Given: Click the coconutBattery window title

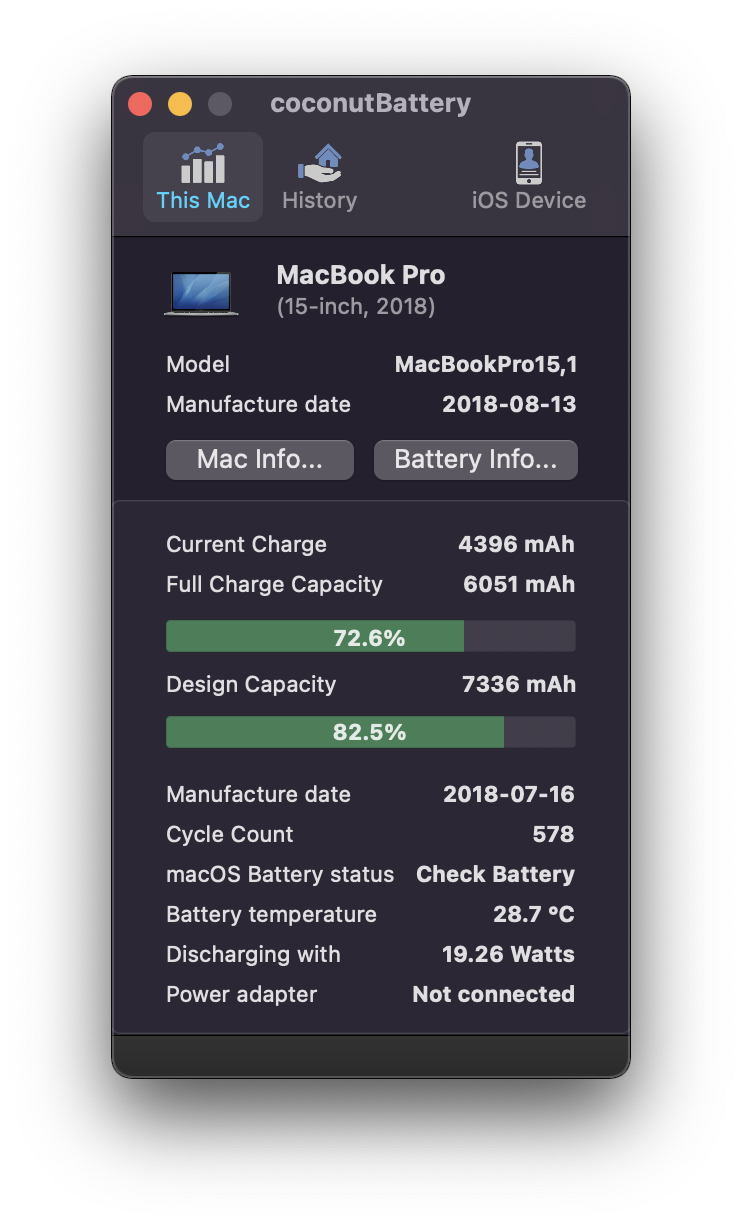Looking at the screenshot, I should [370, 104].
